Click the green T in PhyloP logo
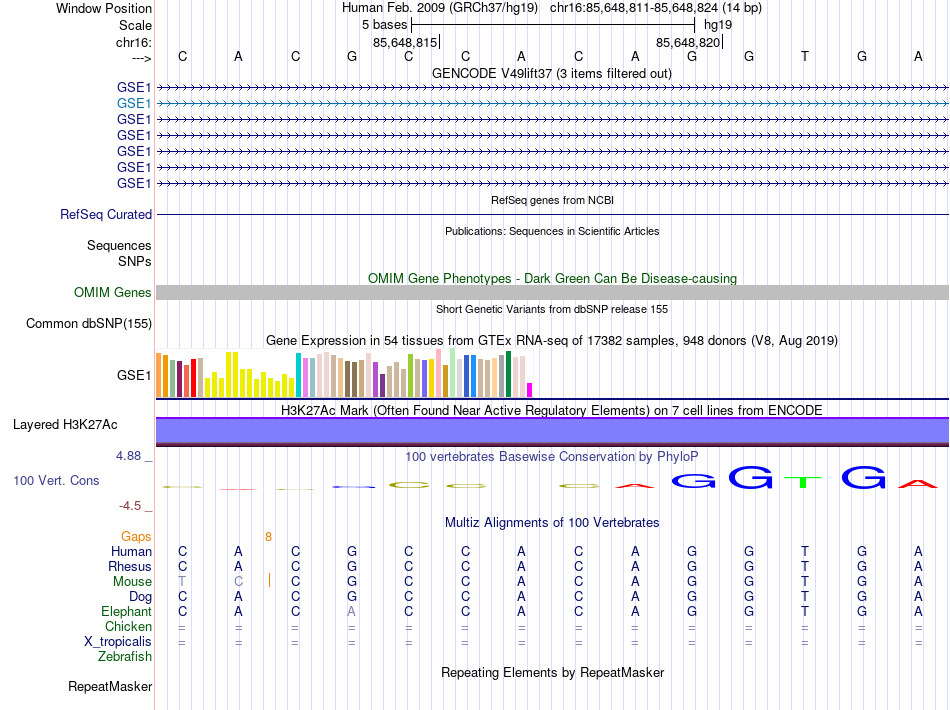Viewport: 950px width, 710px height. point(803,482)
